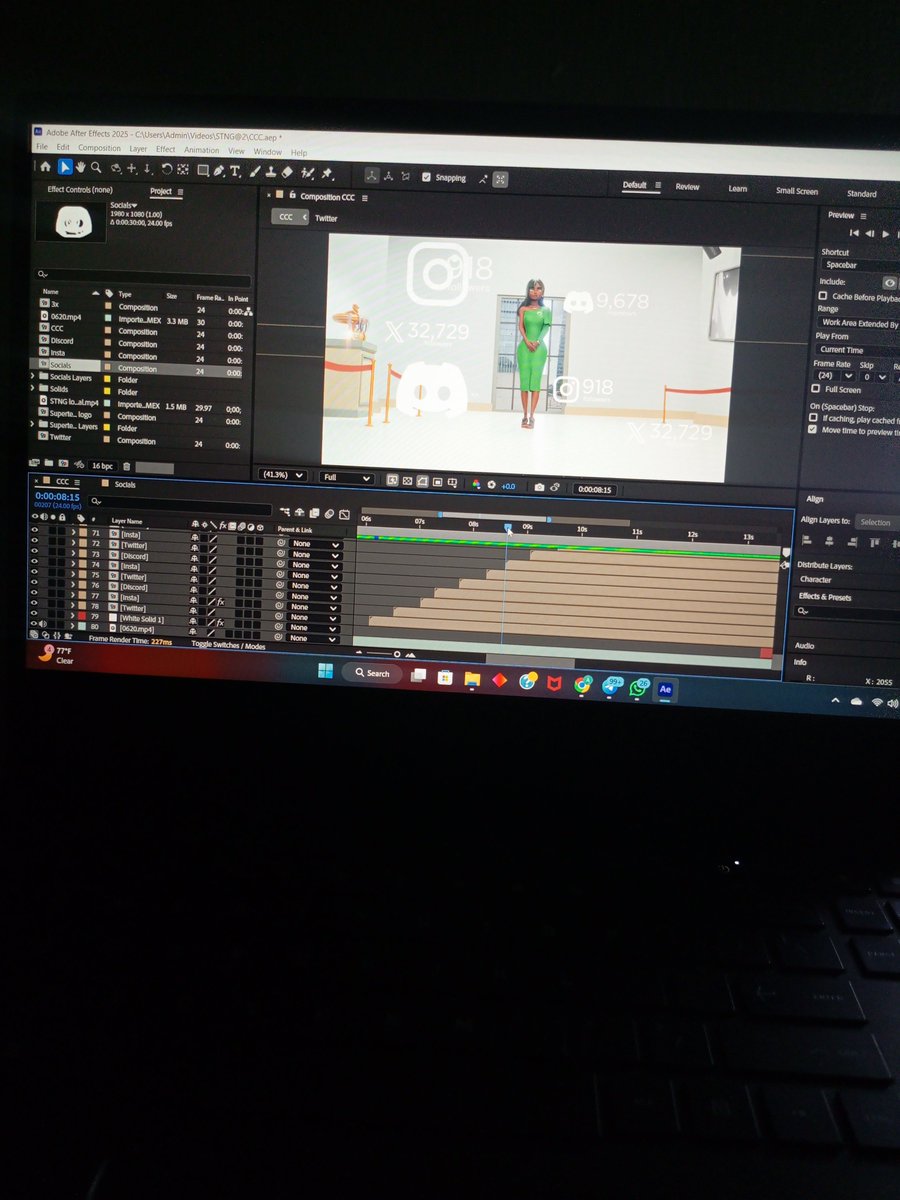The height and width of the screenshot is (1200, 900).
Task: Activate the Selection arrow tool
Action: pos(65,167)
